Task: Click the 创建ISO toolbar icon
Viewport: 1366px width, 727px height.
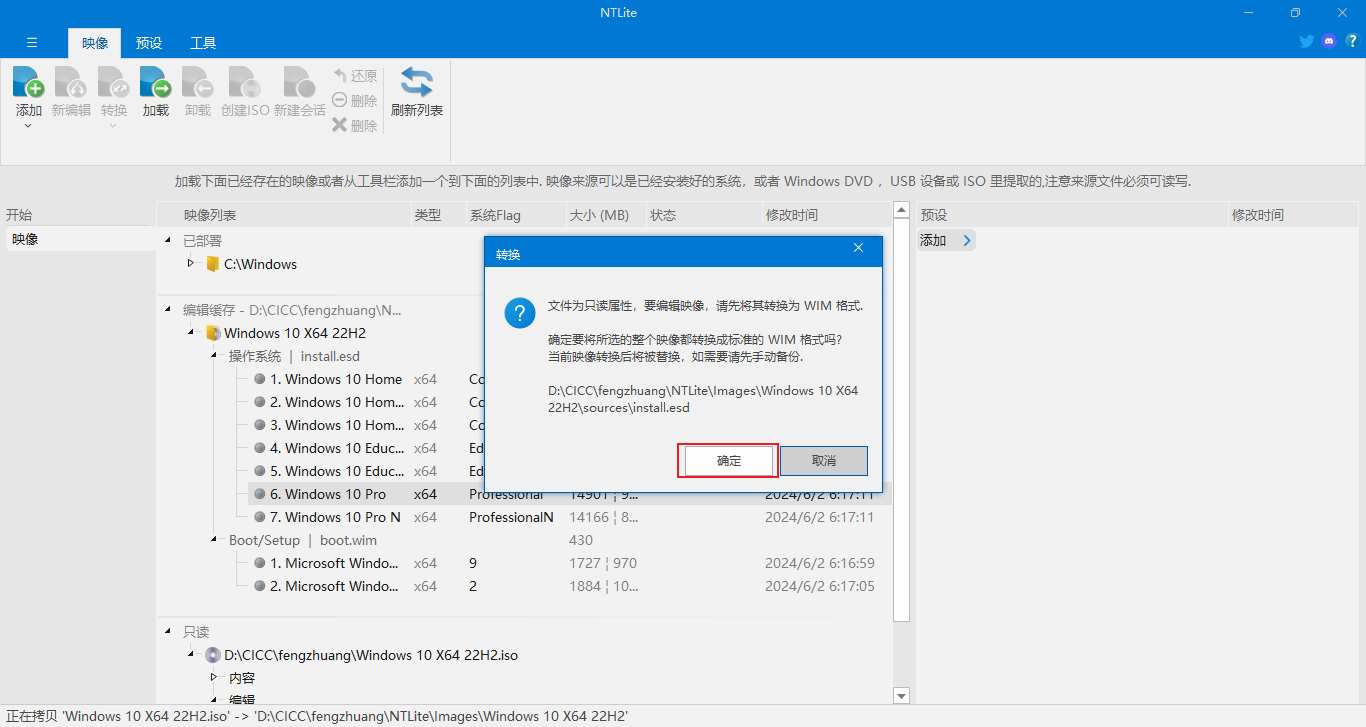Action: pyautogui.click(x=244, y=82)
